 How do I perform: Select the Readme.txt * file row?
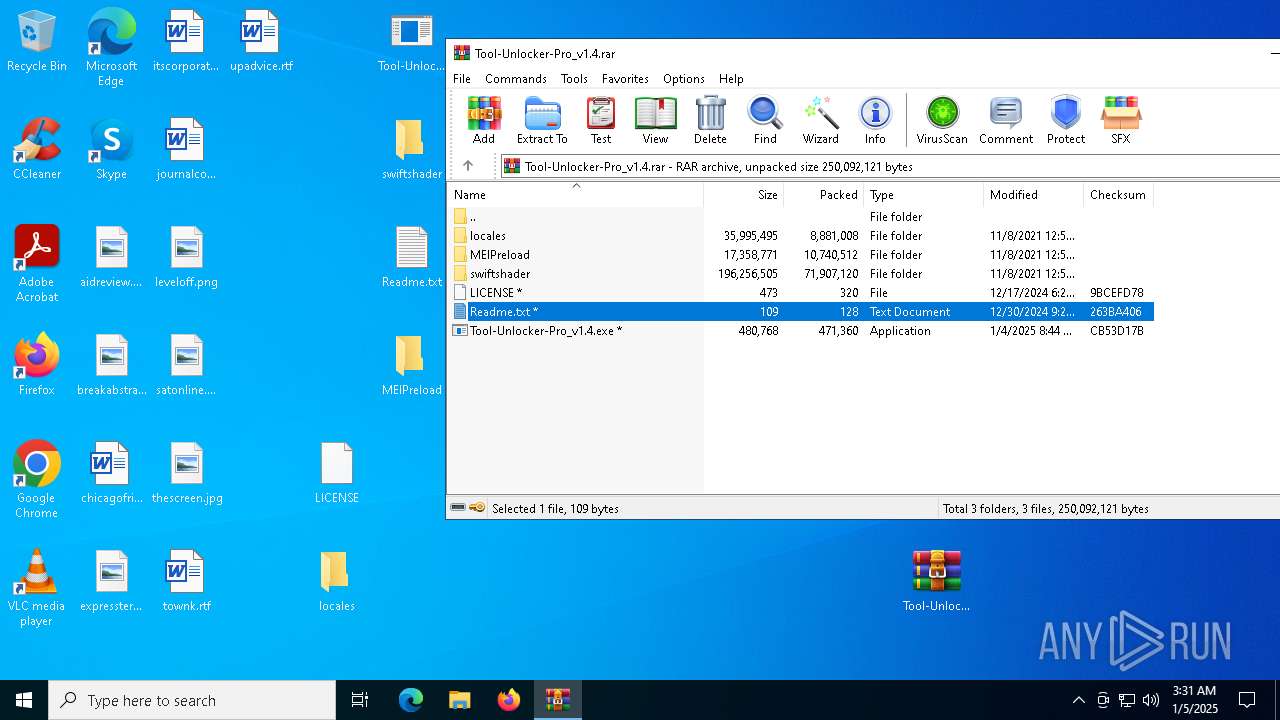pos(801,311)
